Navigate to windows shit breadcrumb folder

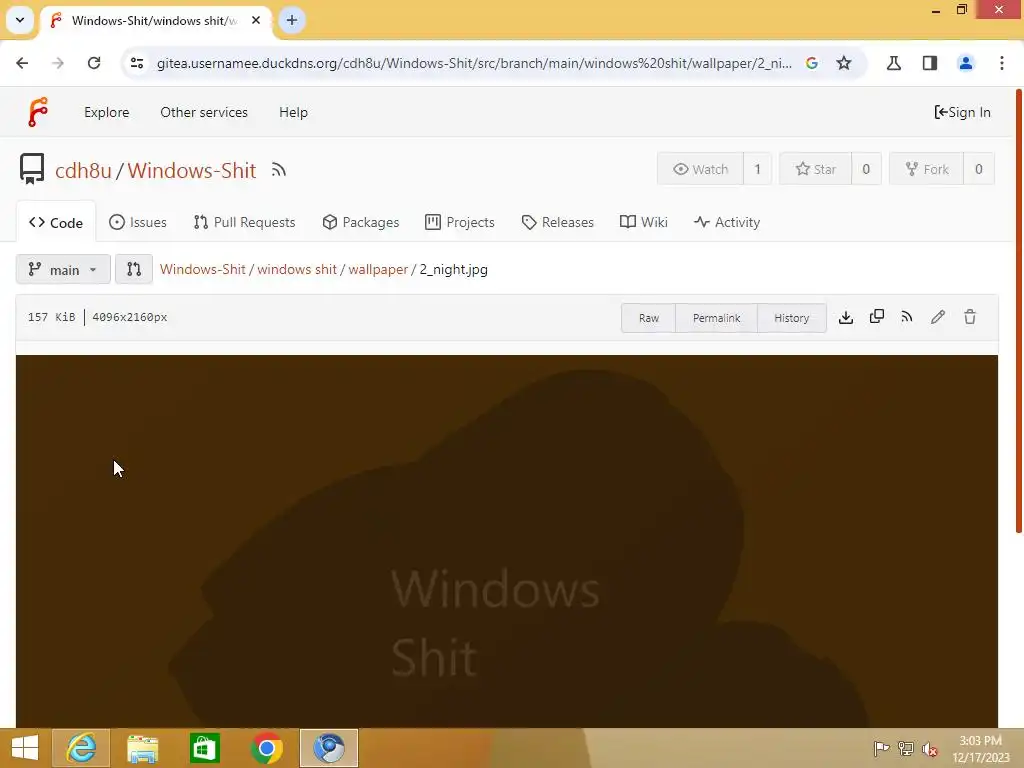tap(297, 269)
